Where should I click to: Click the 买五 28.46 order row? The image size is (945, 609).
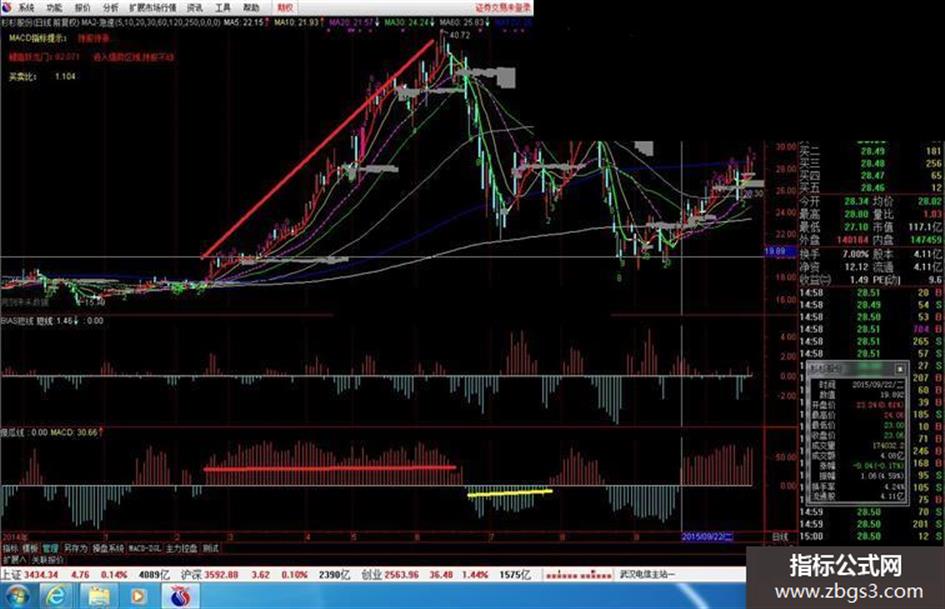pos(871,188)
